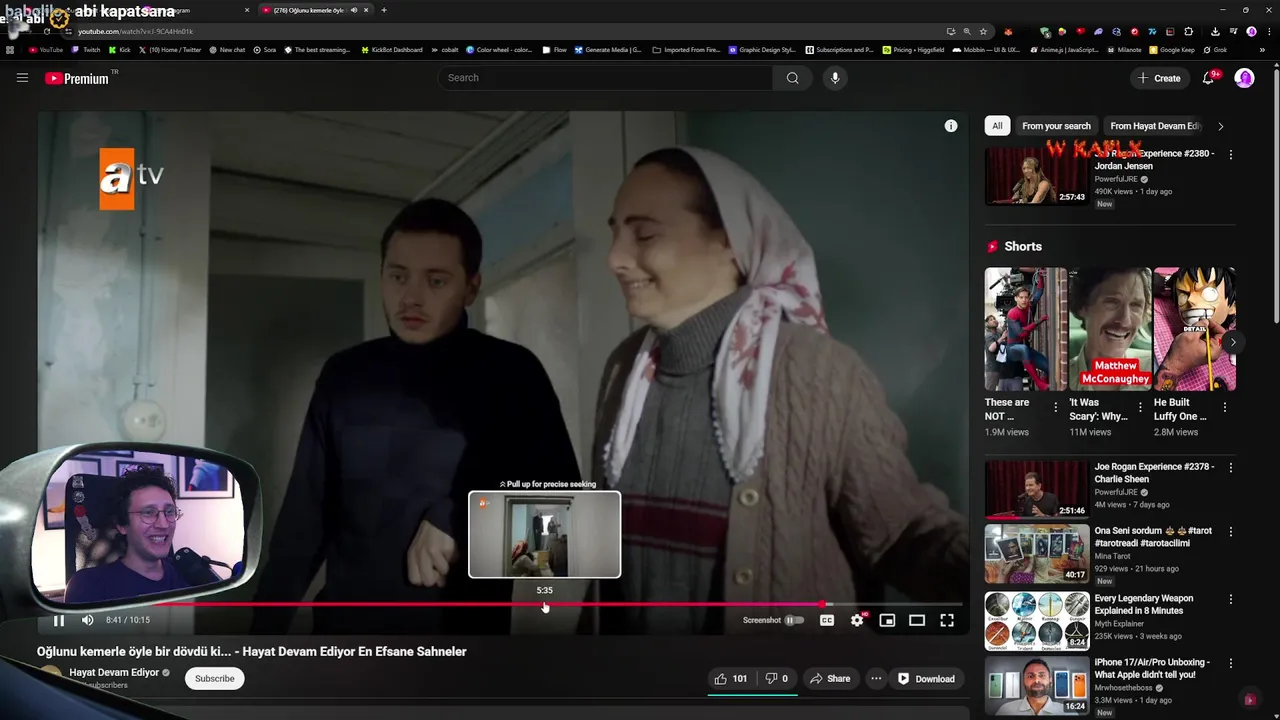The width and height of the screenshot is (1280, 720).
Task: Toggle closed captions with the CC button
Action: (827, 620)
